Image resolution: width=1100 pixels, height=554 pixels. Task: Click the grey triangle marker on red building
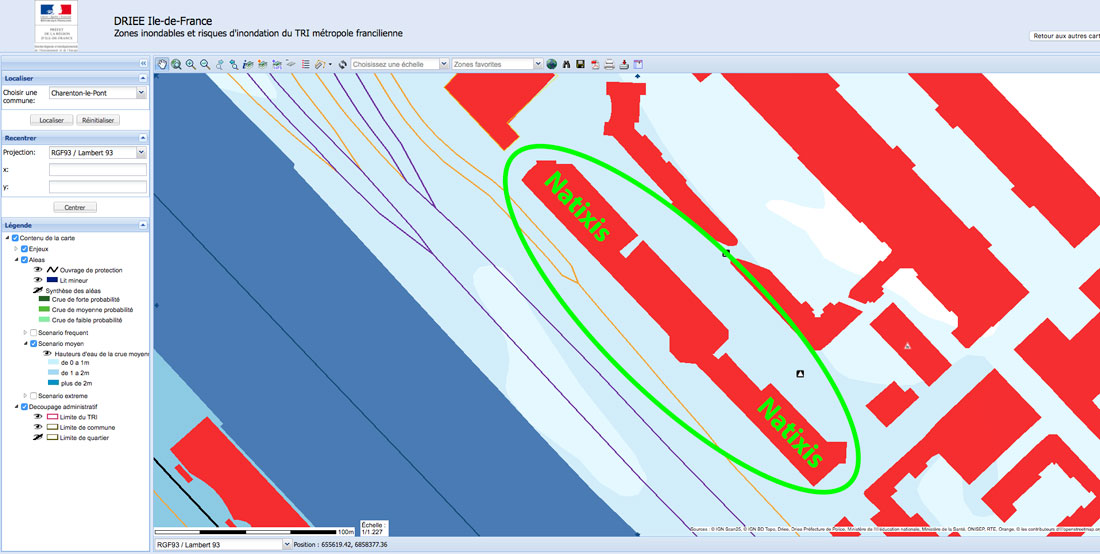pos(908,346)
